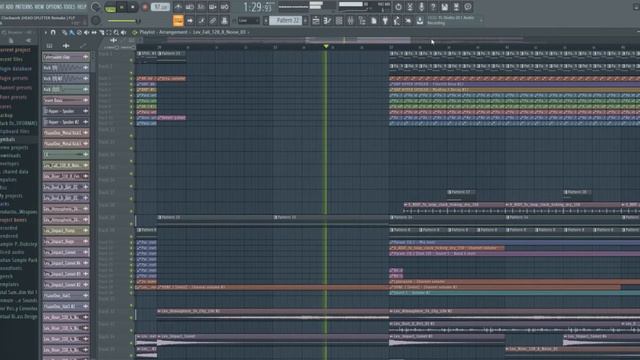Image resolution: width=640 pixels, height=360 pixels.
Task: Select the playlist slice tool
Action: [x=101, y=32]
